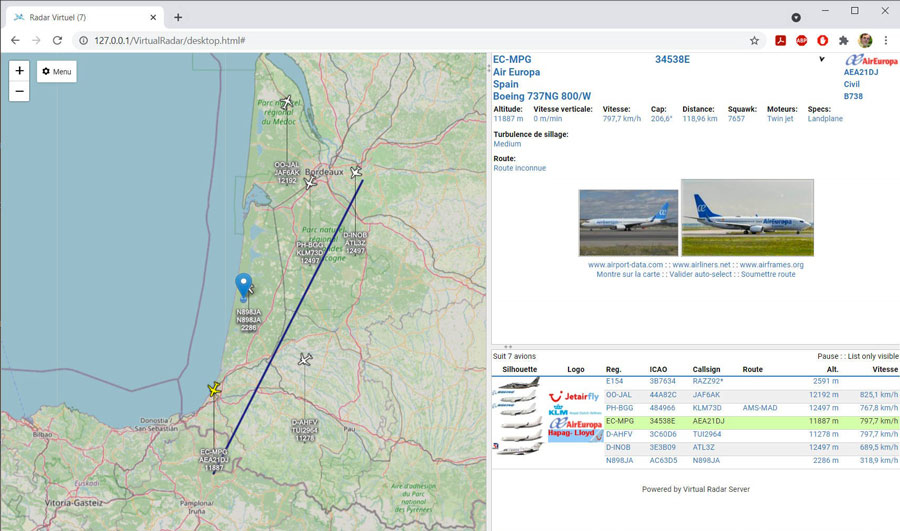Select the N898JA registration in the list
The width and height of the screenshot is (900, 531).
pyautogui.click(x=619, y=460)
